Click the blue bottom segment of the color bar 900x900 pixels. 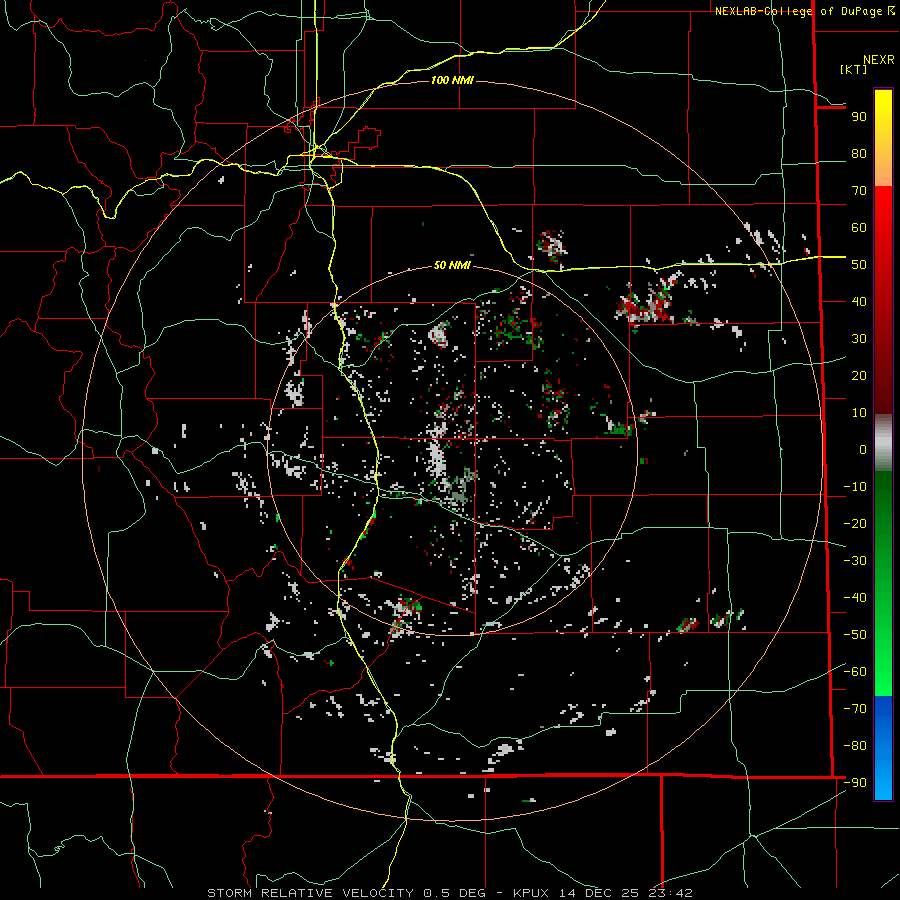pyautogui.click(x=883, y=748)
